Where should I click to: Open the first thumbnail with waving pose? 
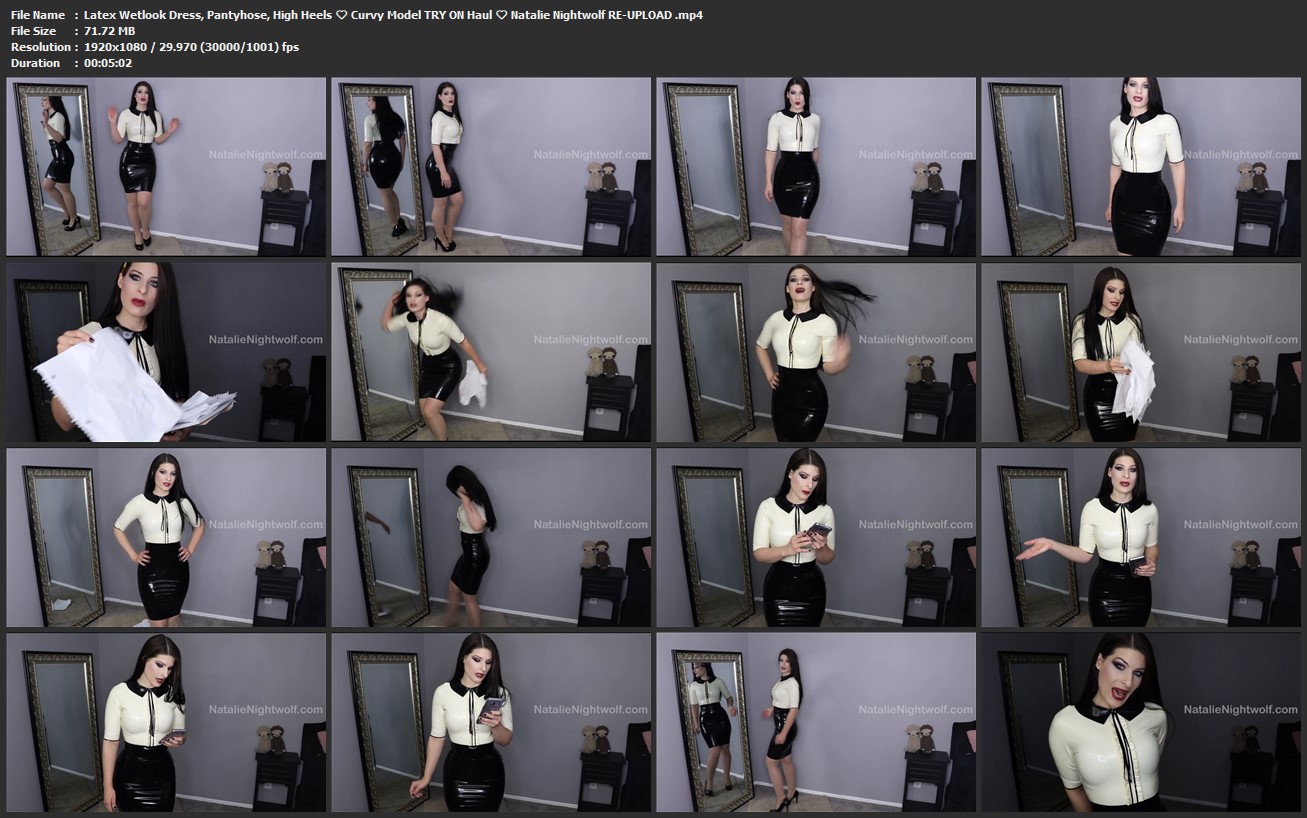click(166, 167)
